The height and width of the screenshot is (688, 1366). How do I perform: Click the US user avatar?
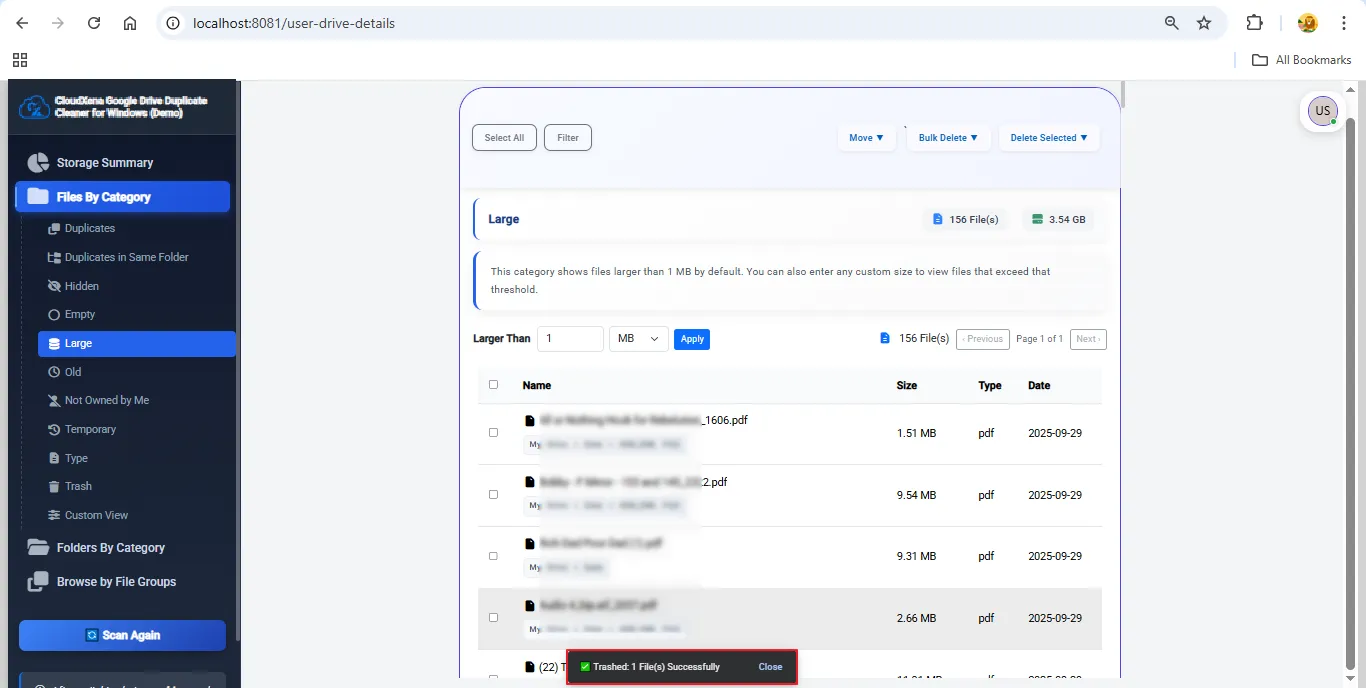(x=1322, y=111)
